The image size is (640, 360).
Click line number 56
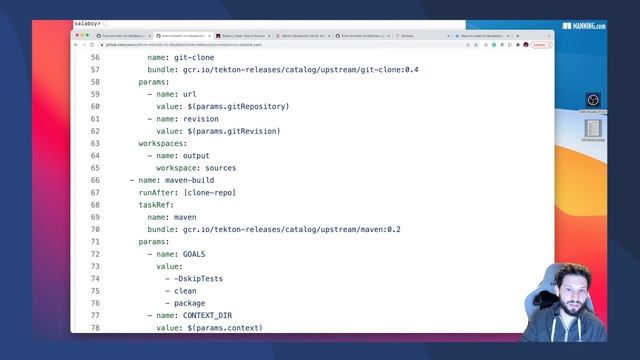(95, 58)
